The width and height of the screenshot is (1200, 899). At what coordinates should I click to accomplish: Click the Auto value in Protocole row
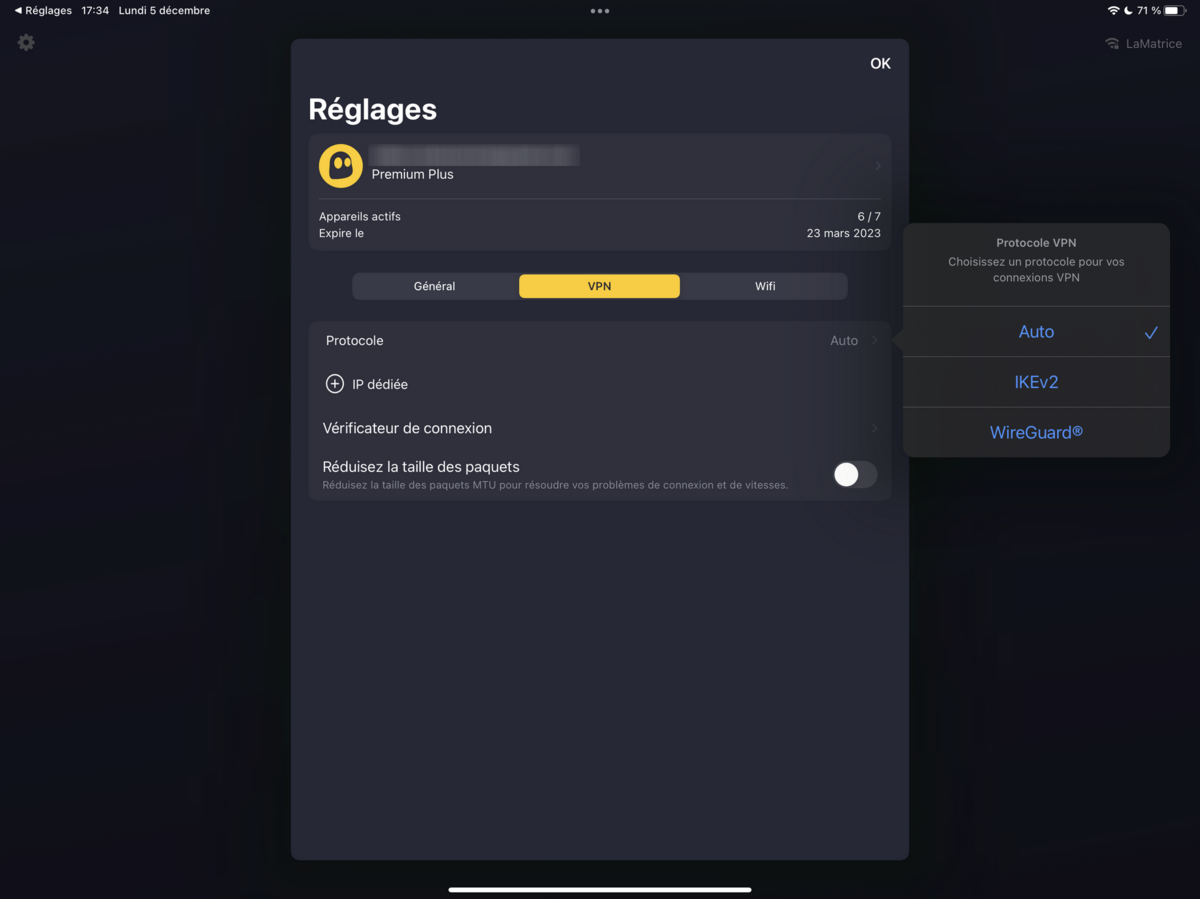[x=844, y=341]
